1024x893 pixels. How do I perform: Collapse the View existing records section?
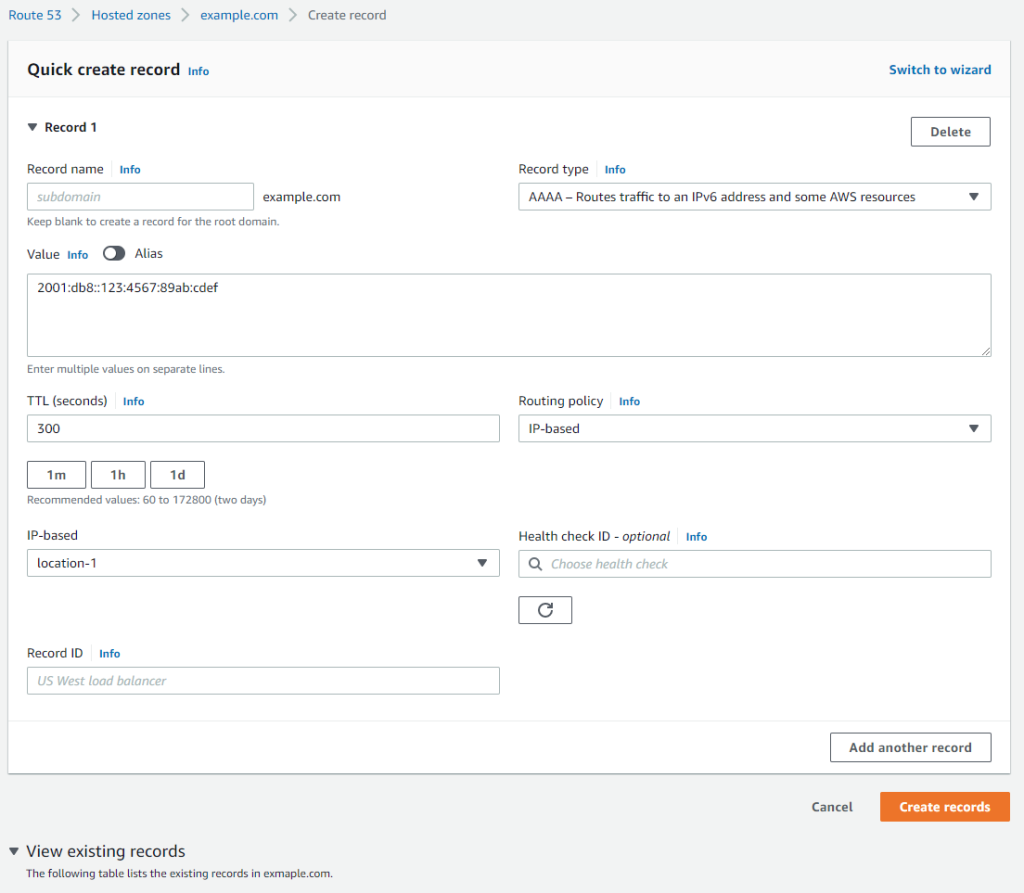[12, 851]
